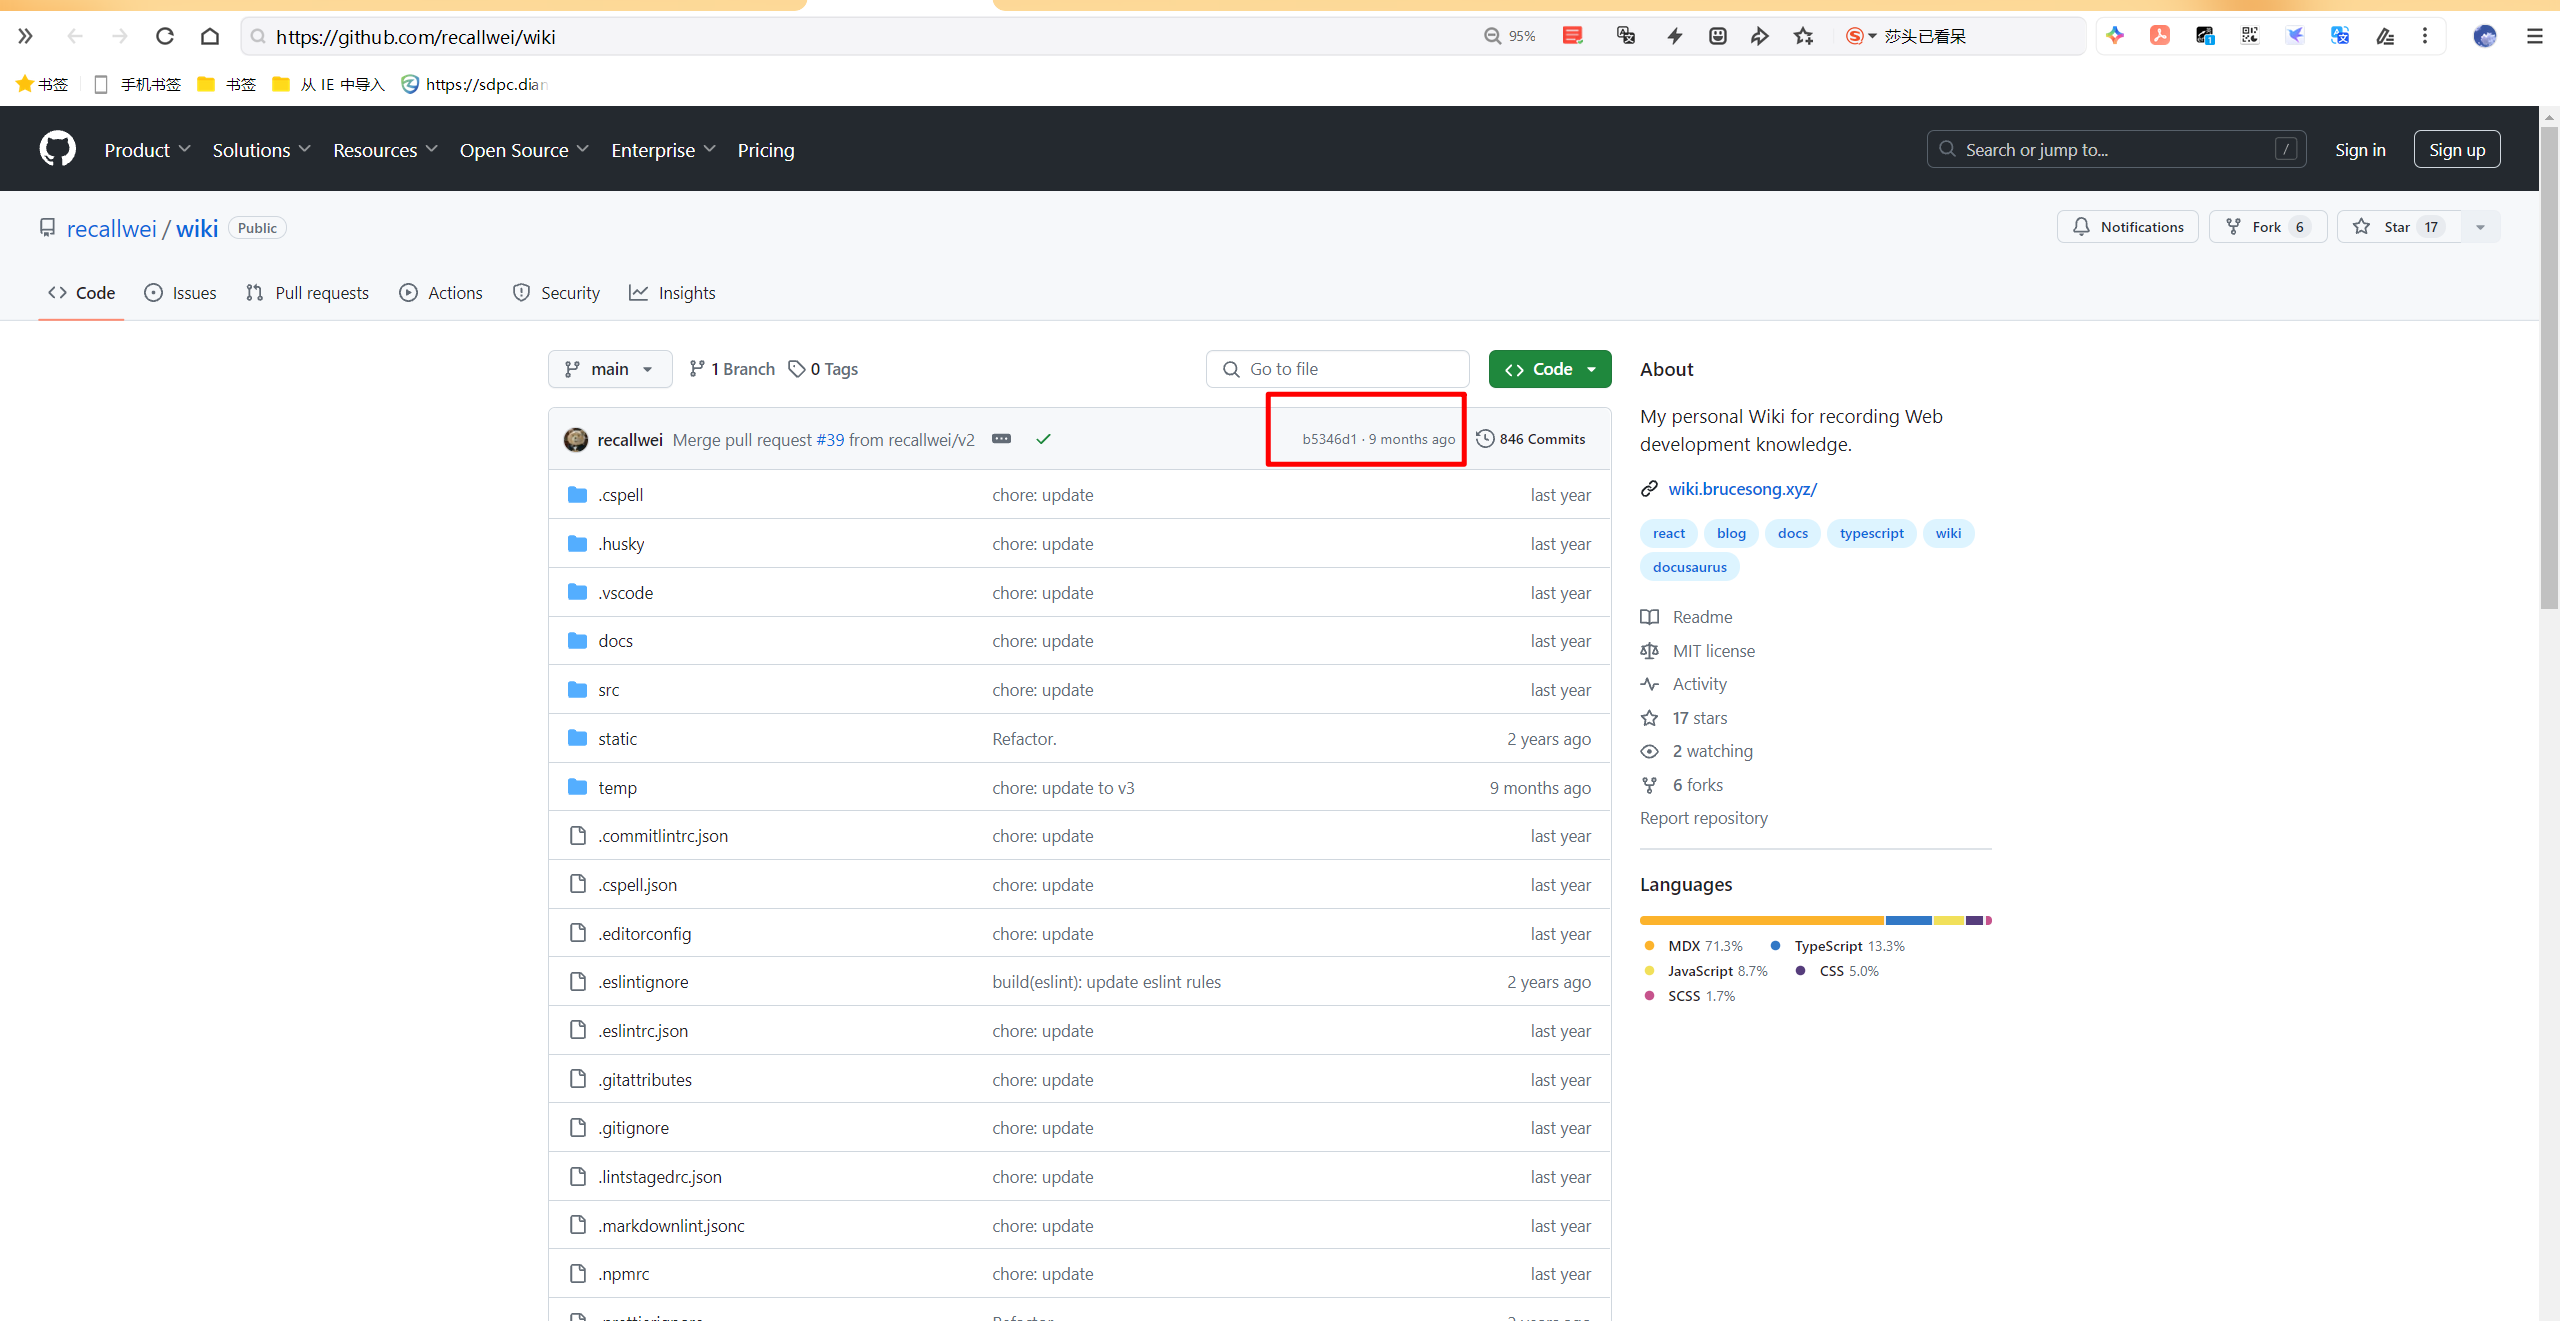Open the docs folder
The width and height of the screenshot is (2560, 1321).
point(615,641)
